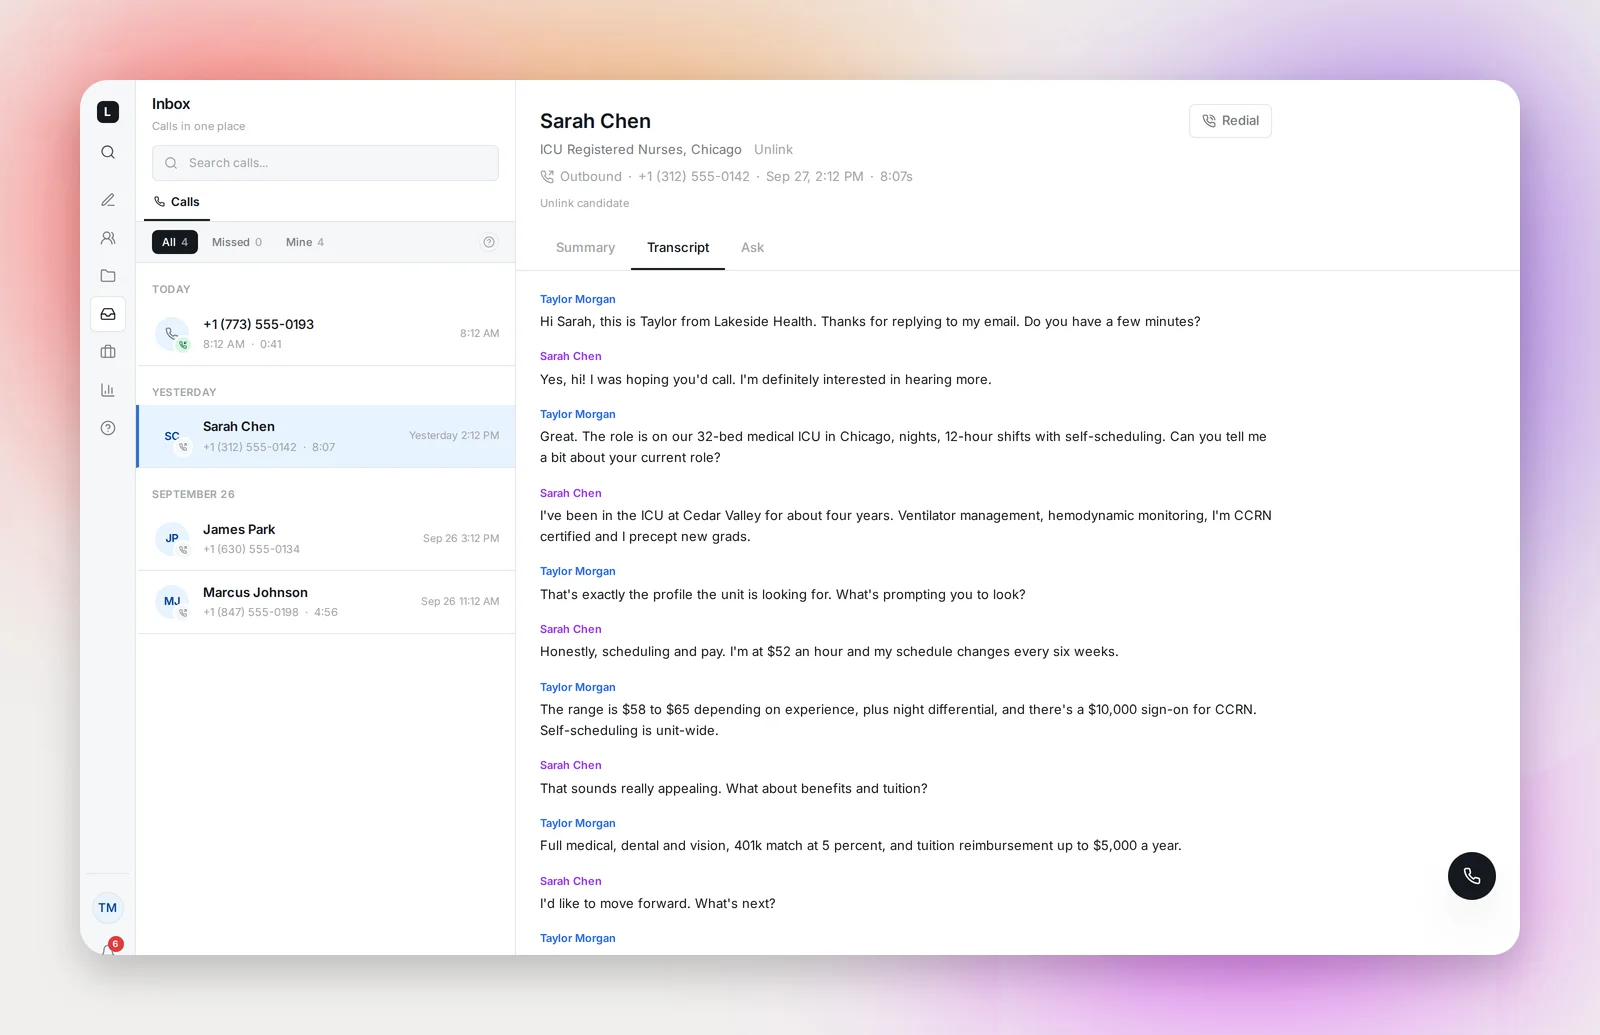
Task: Click first Taylor Morgan speaker label
Action: (x=578, y=299)
